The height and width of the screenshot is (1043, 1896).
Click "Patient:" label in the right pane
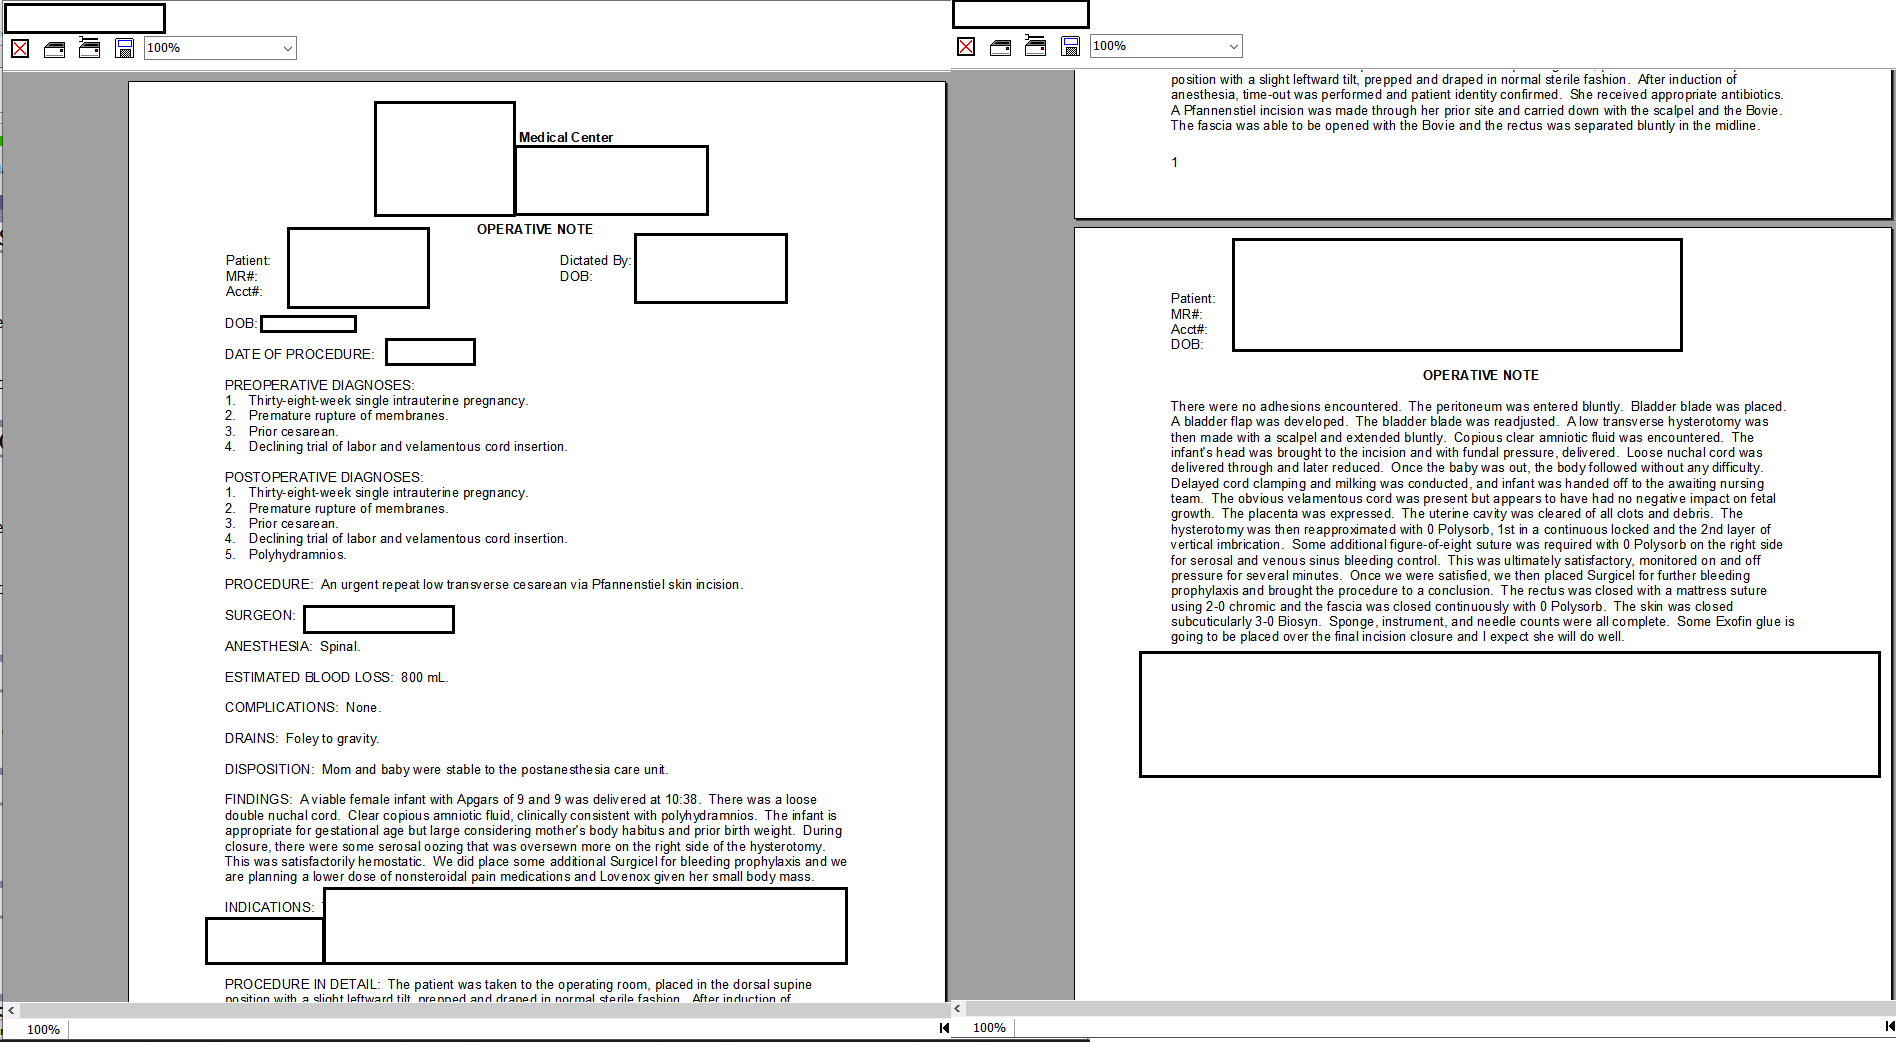[x=1193, y=298]
